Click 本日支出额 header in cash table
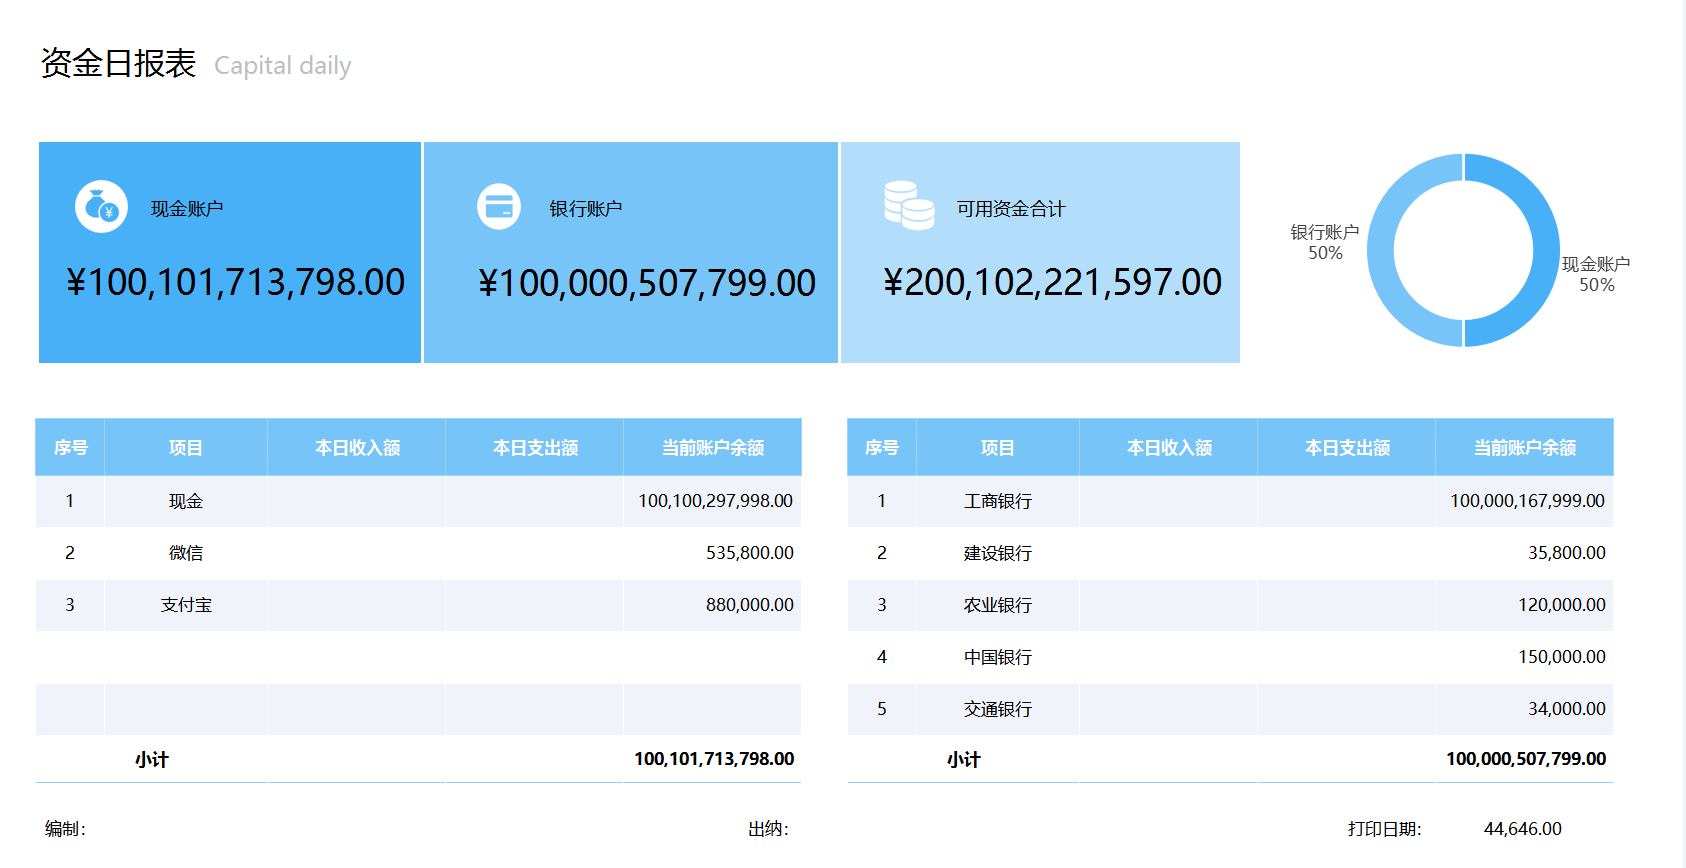This screenshot has height=868, width=1686. pos(535,448)
